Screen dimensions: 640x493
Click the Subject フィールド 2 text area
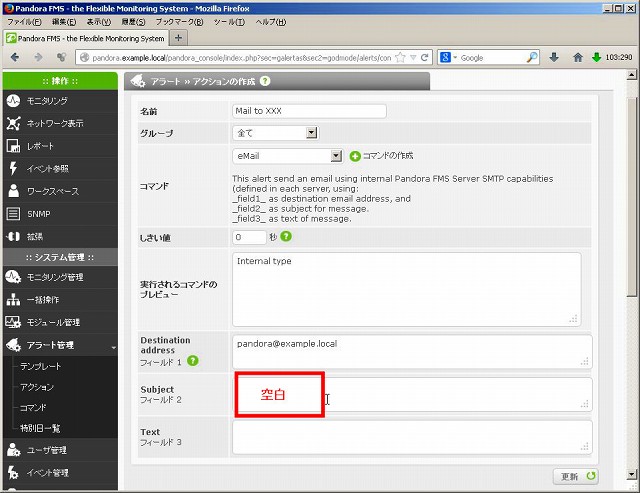click(412, 395)
